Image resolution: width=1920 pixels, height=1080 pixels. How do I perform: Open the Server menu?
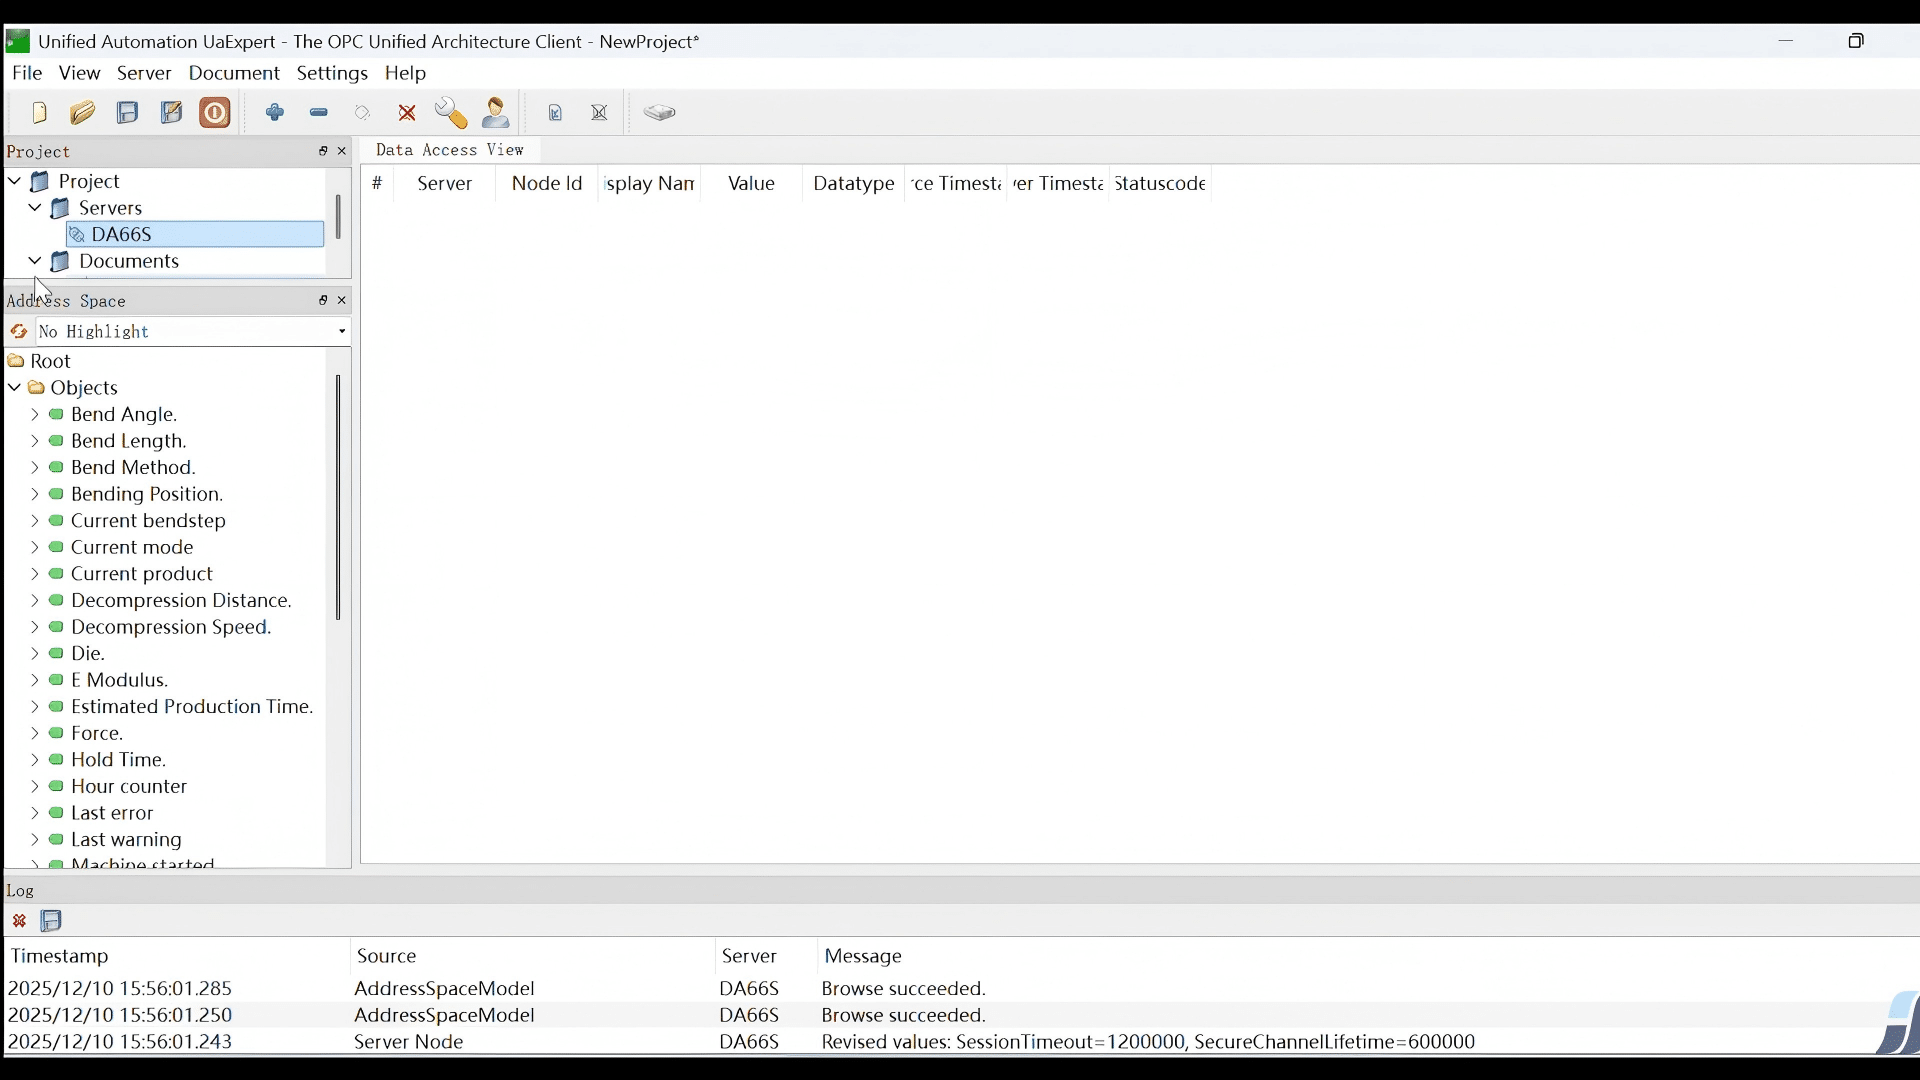[145, 74]
